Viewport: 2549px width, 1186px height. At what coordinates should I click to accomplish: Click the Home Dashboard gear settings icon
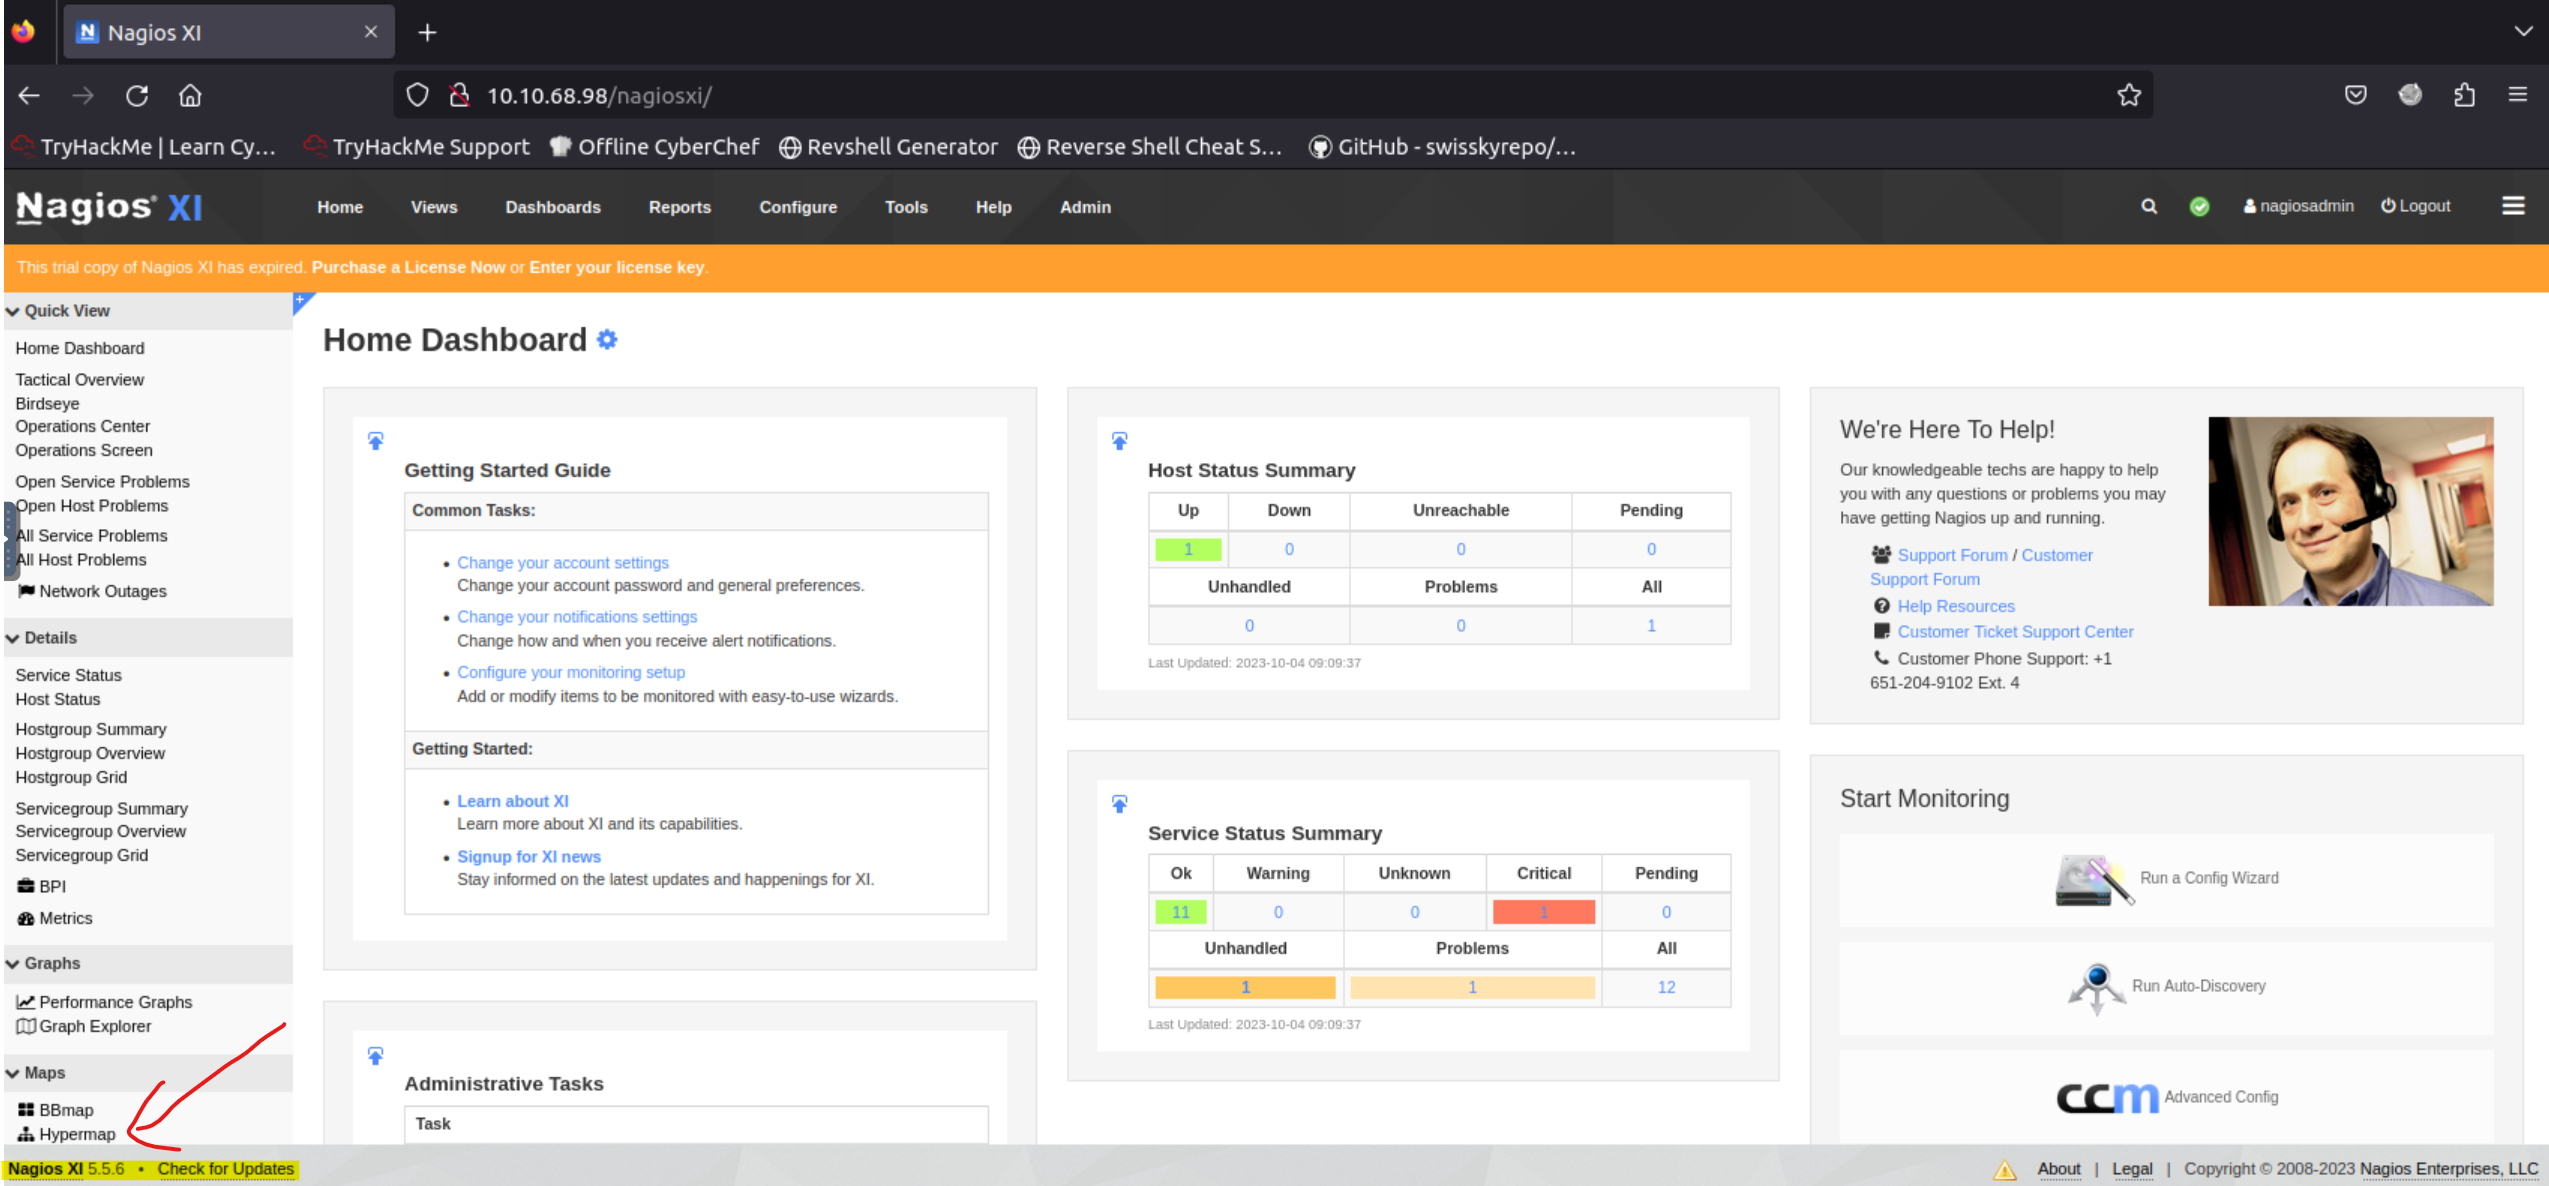607,340
